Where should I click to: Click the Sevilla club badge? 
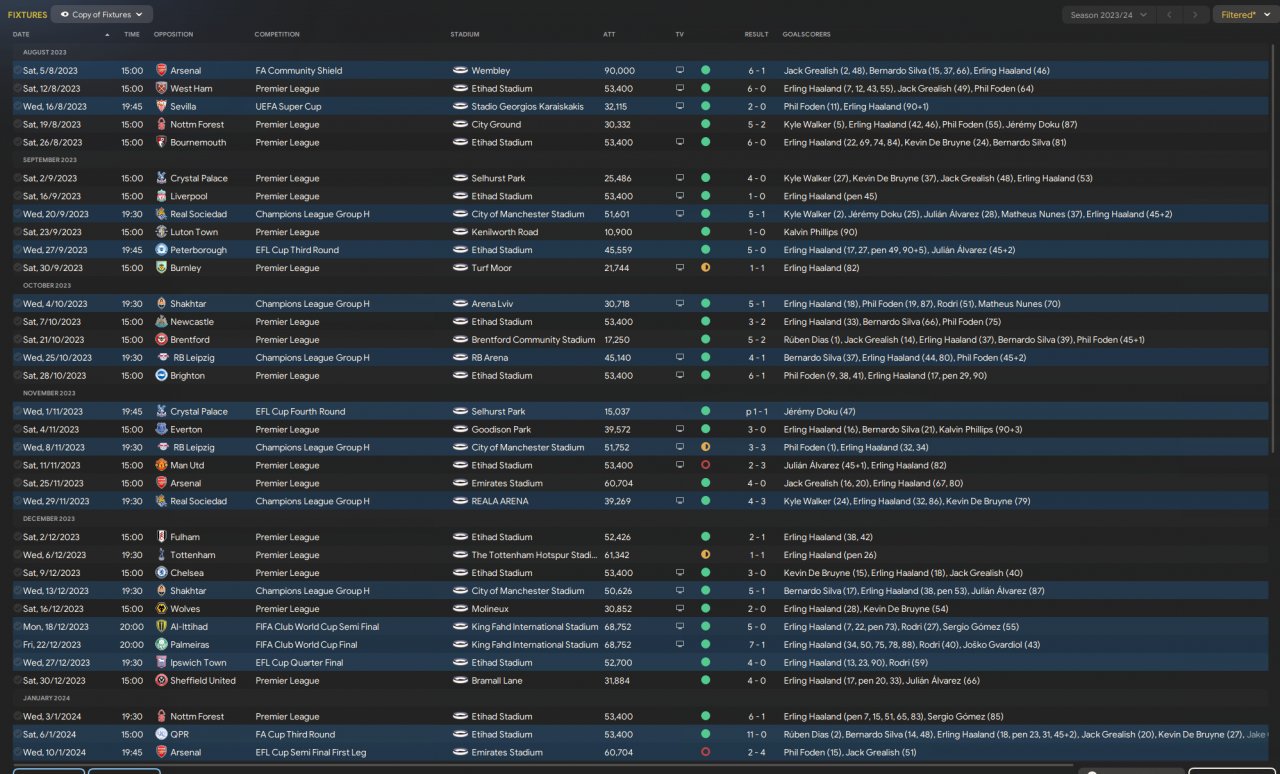pyautogui.click(x=162, y=107)
